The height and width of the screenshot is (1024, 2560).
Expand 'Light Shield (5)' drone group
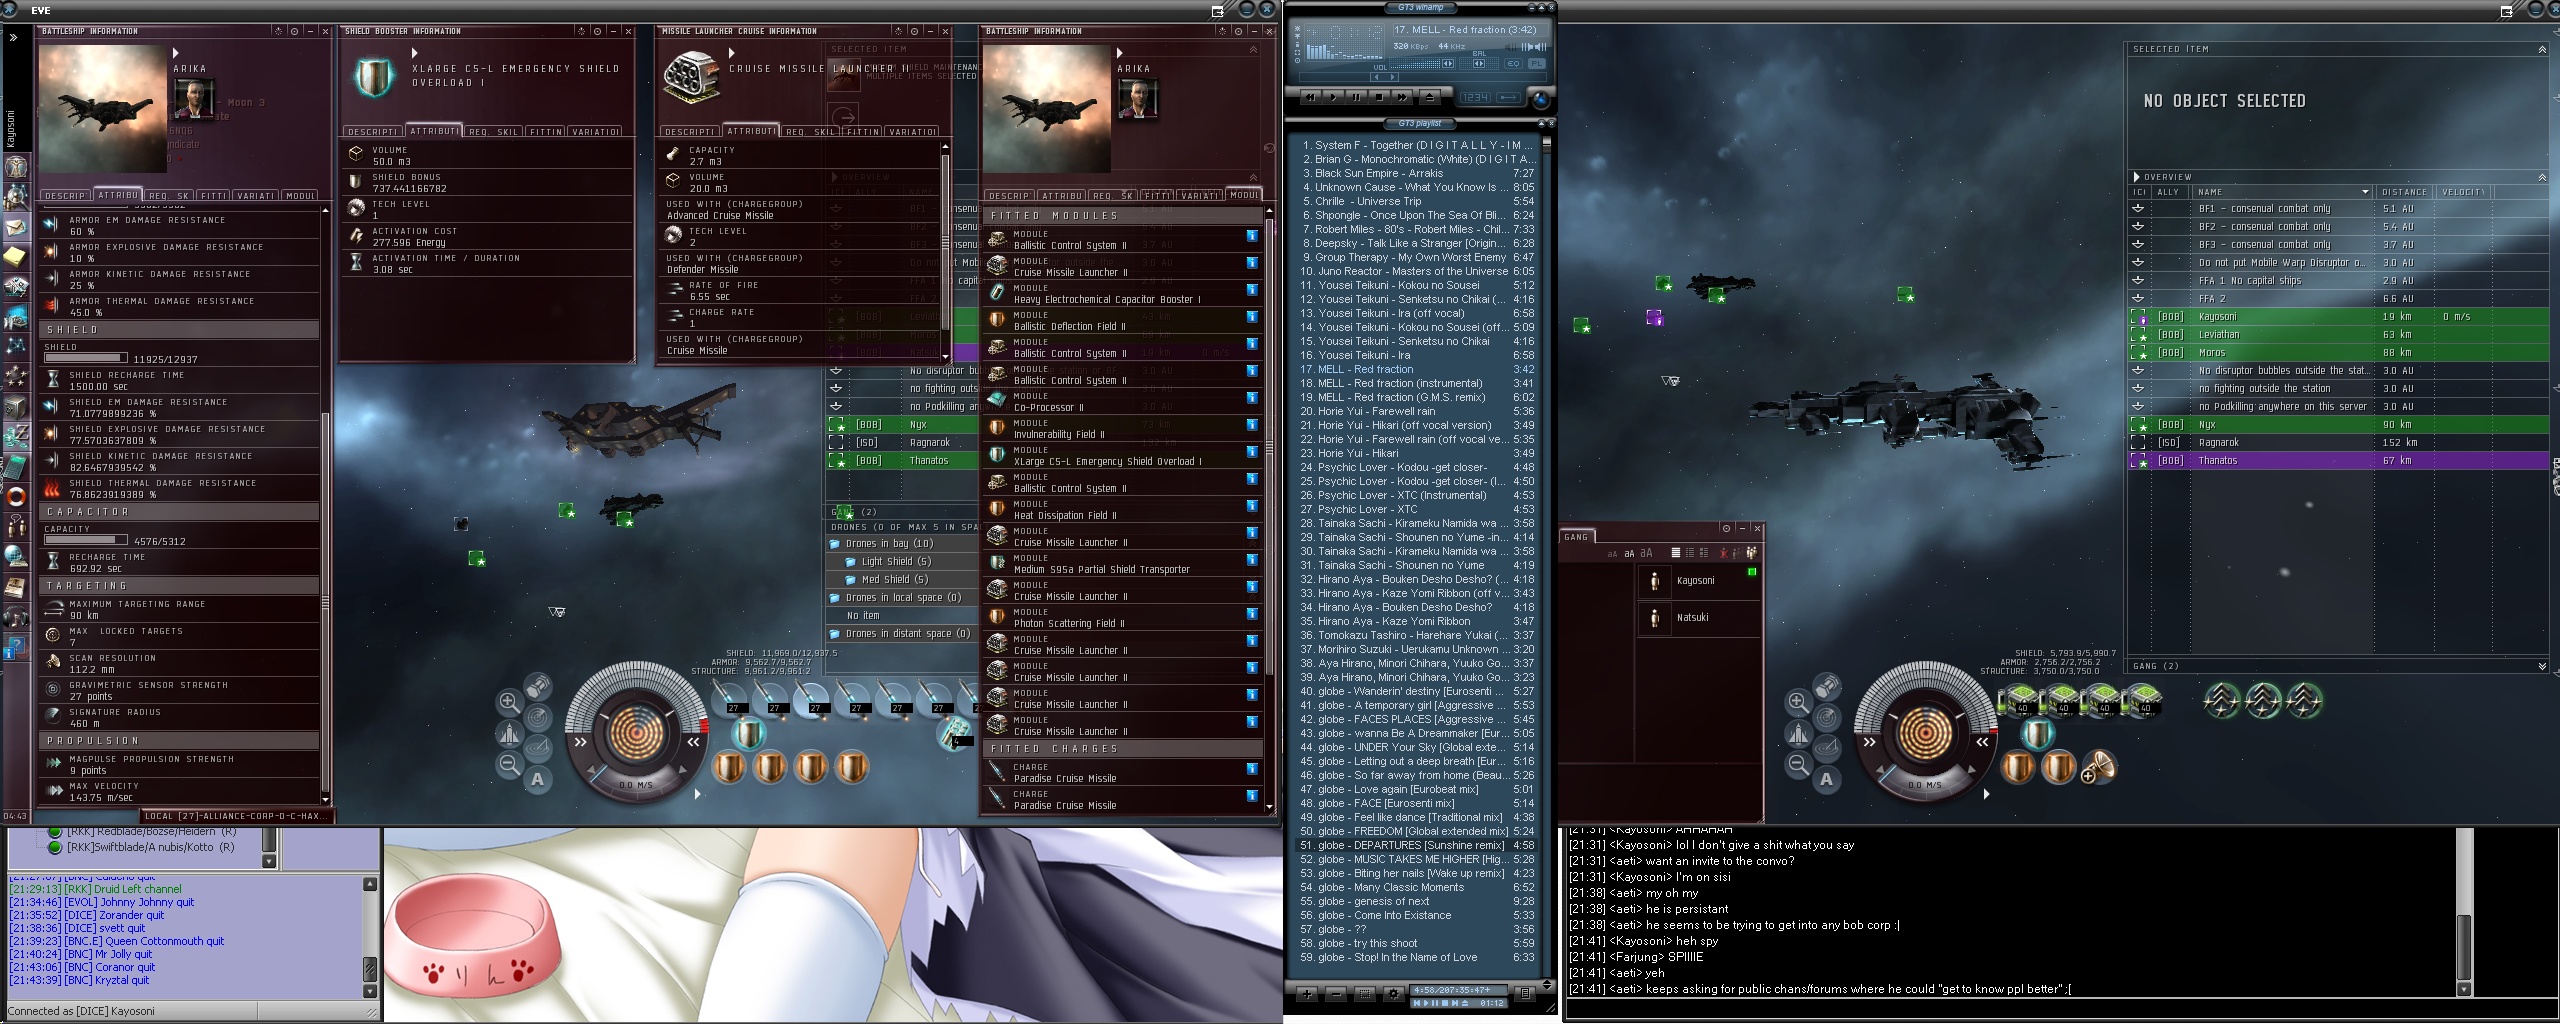click(851, 562)
